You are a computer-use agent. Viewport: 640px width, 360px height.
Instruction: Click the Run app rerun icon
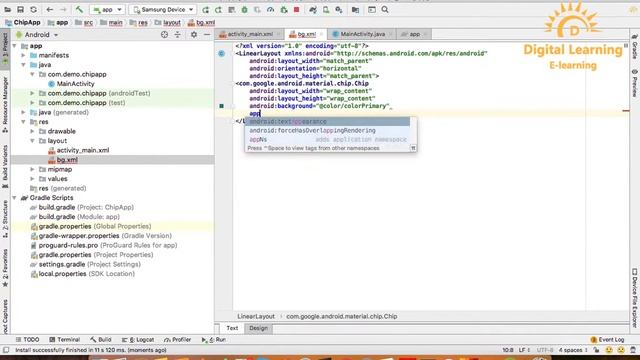205,9
